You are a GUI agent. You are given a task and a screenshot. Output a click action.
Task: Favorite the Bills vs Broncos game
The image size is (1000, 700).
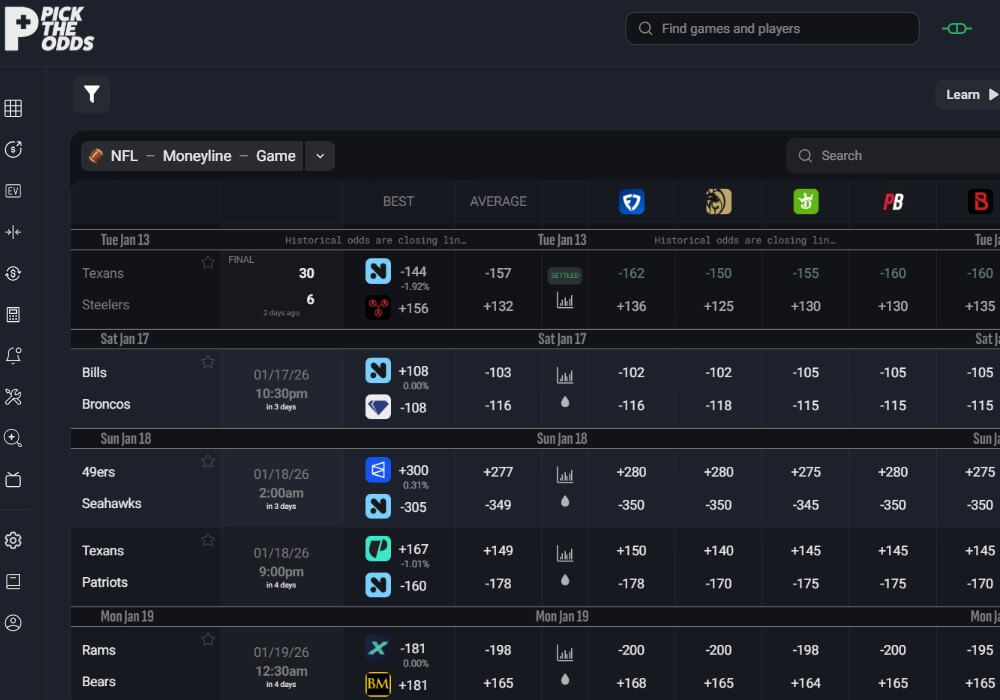[x=208, y=361]
